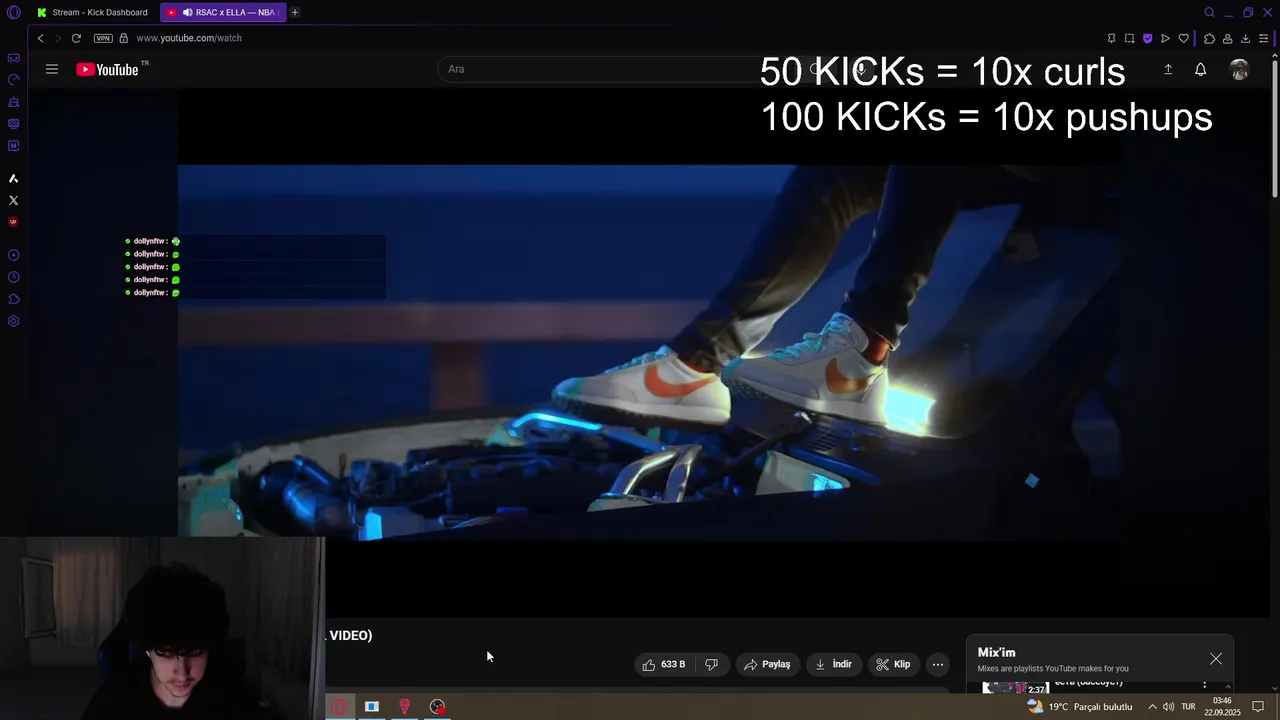Viewport: 1280px width, 720px height.
Task: Open Windows notification center
Action: coord(1258,706)
